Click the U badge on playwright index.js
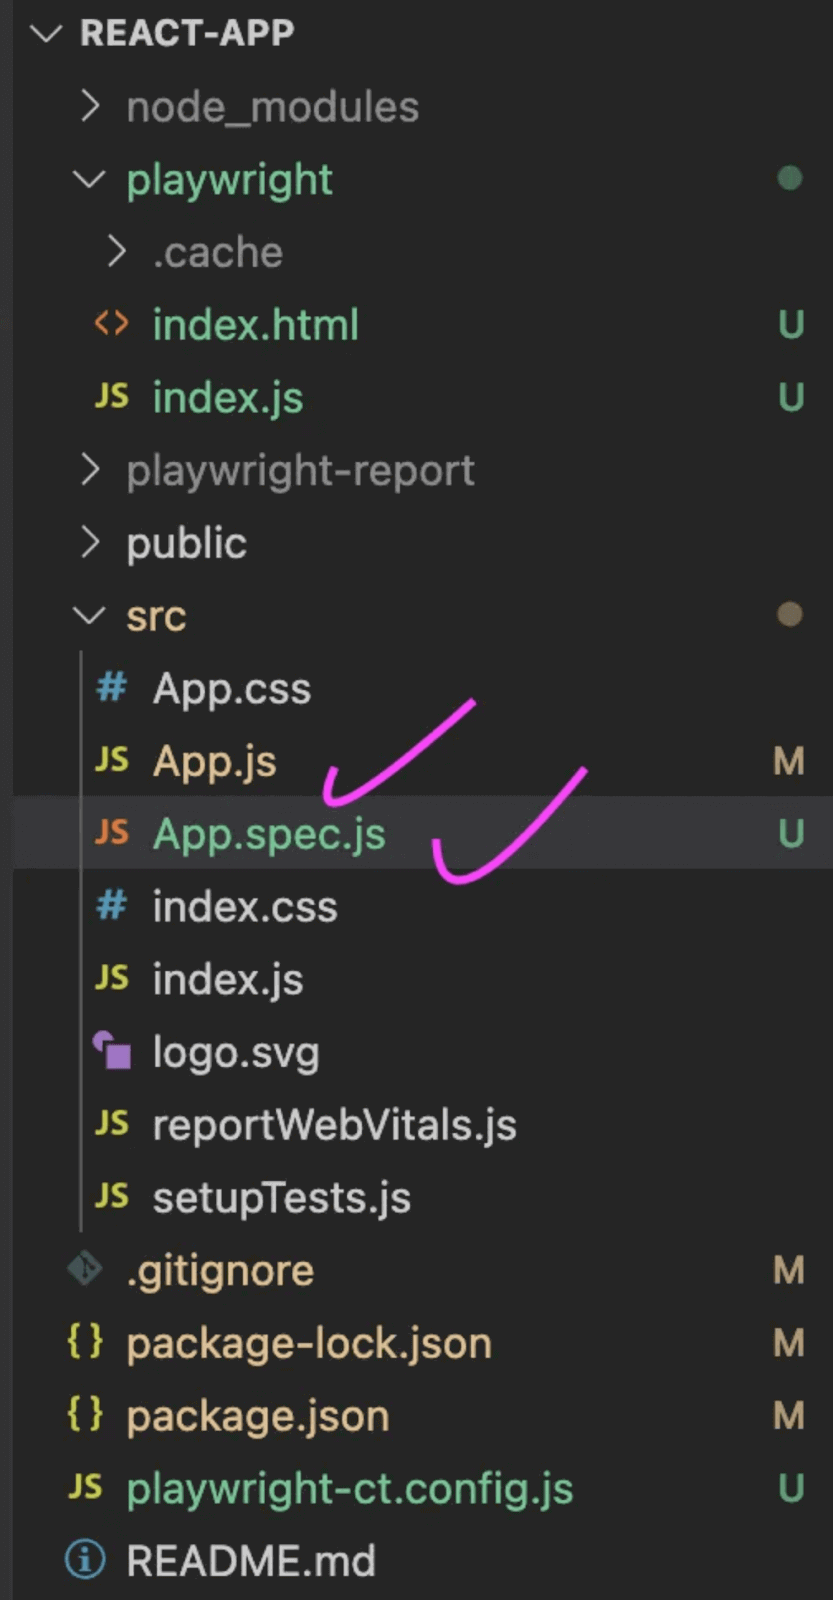833x1600 pixels. point(791,397)
